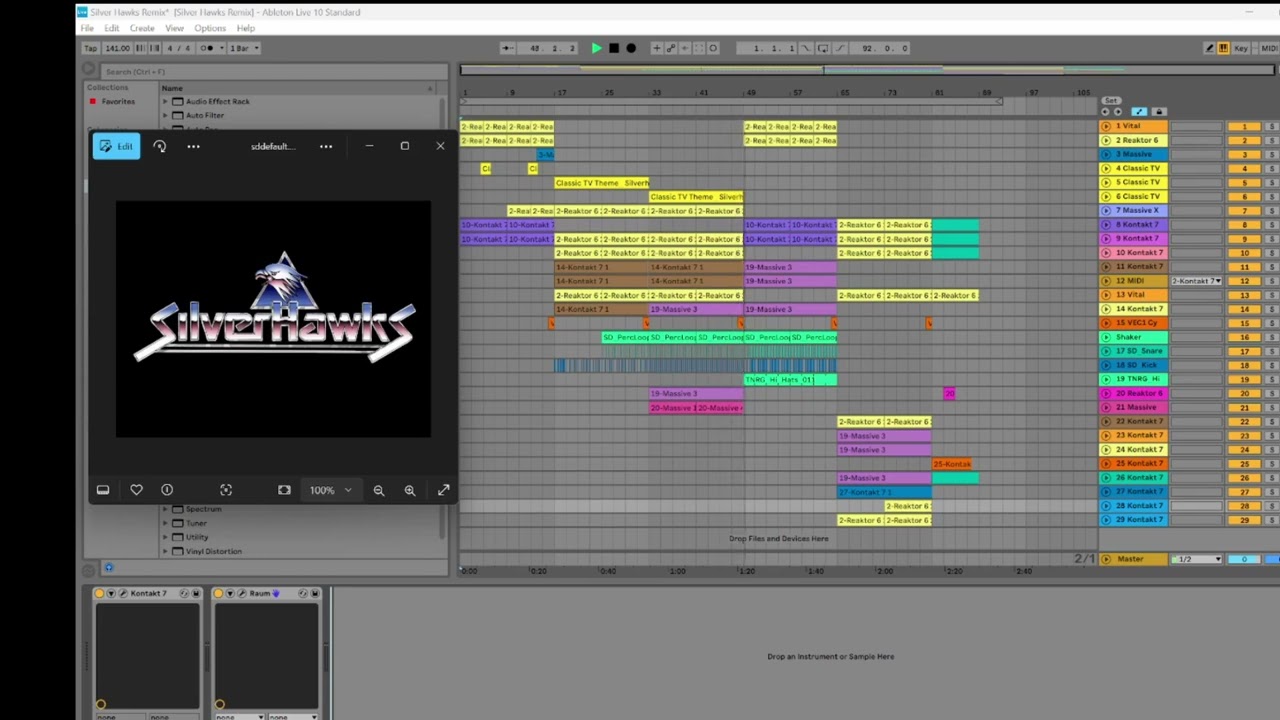The image size is (1280, 720).
Task: Open the Options menu
Action: [x=210, y=28]
